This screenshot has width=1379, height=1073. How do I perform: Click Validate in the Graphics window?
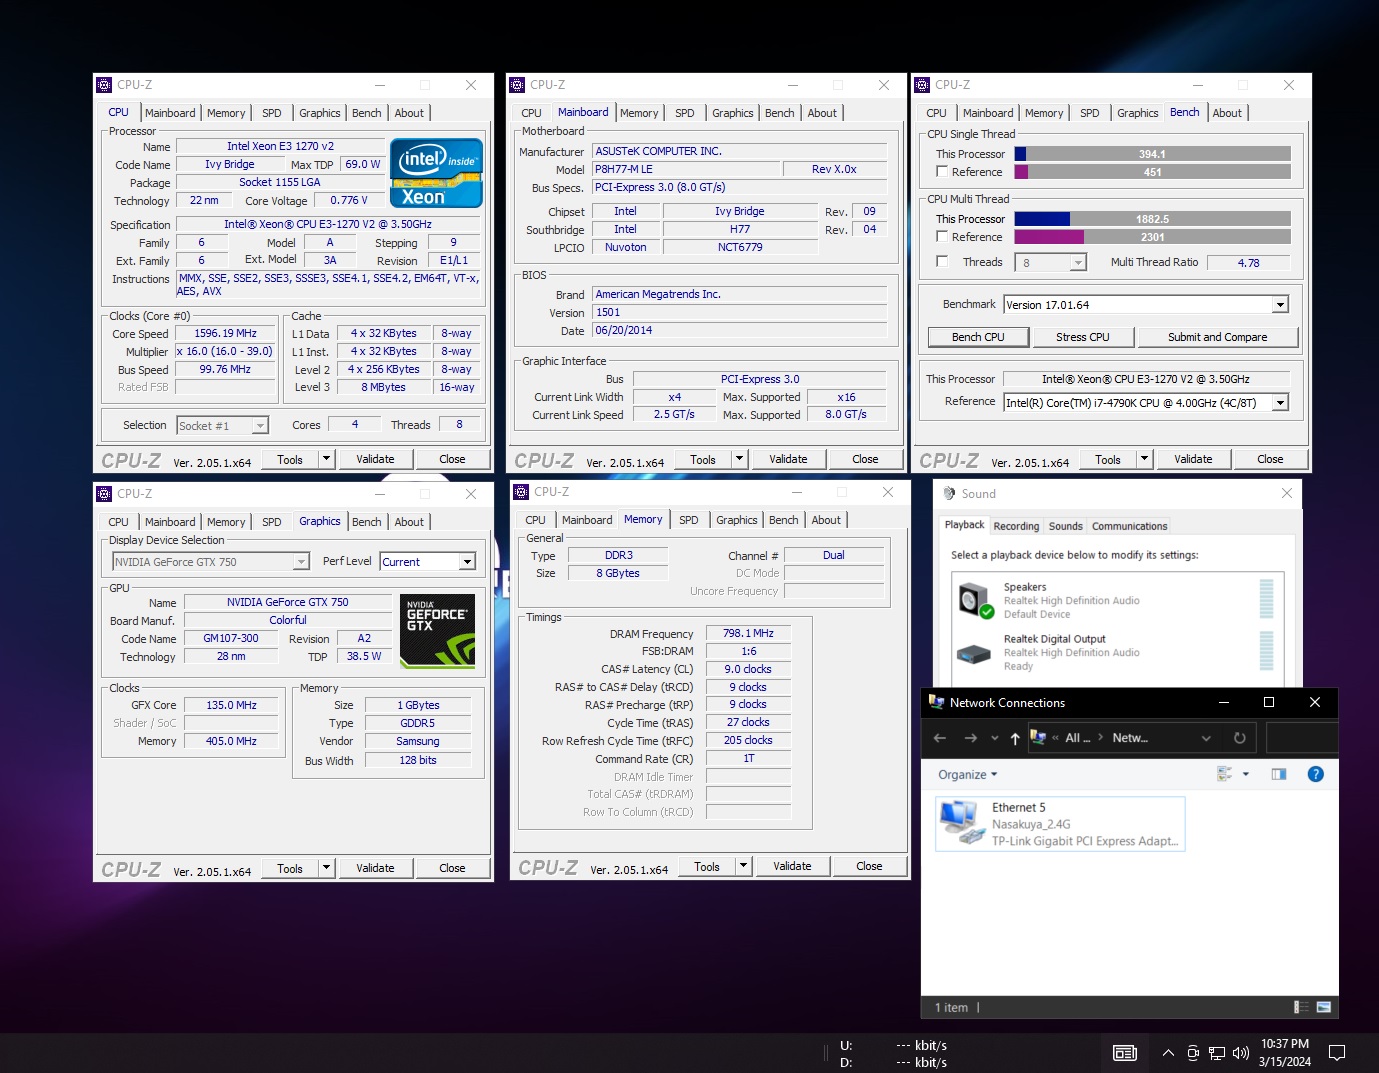coord(375,868)
